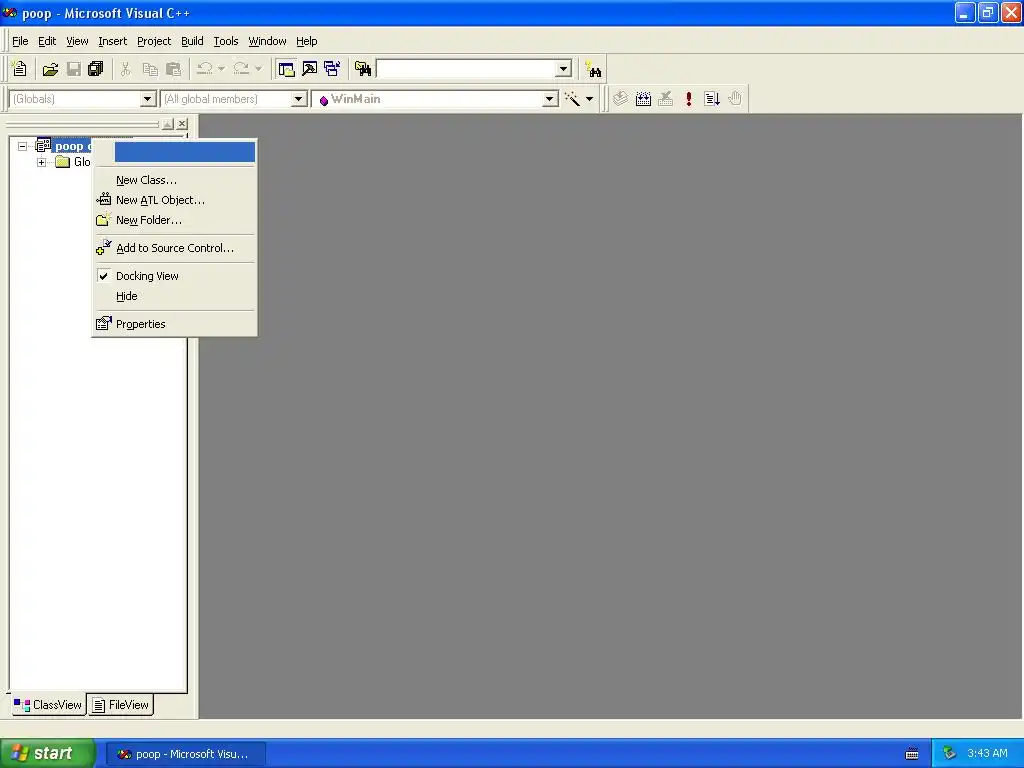The image size is (1024, 768).
Task: Open the View menu
Action: 77,41
